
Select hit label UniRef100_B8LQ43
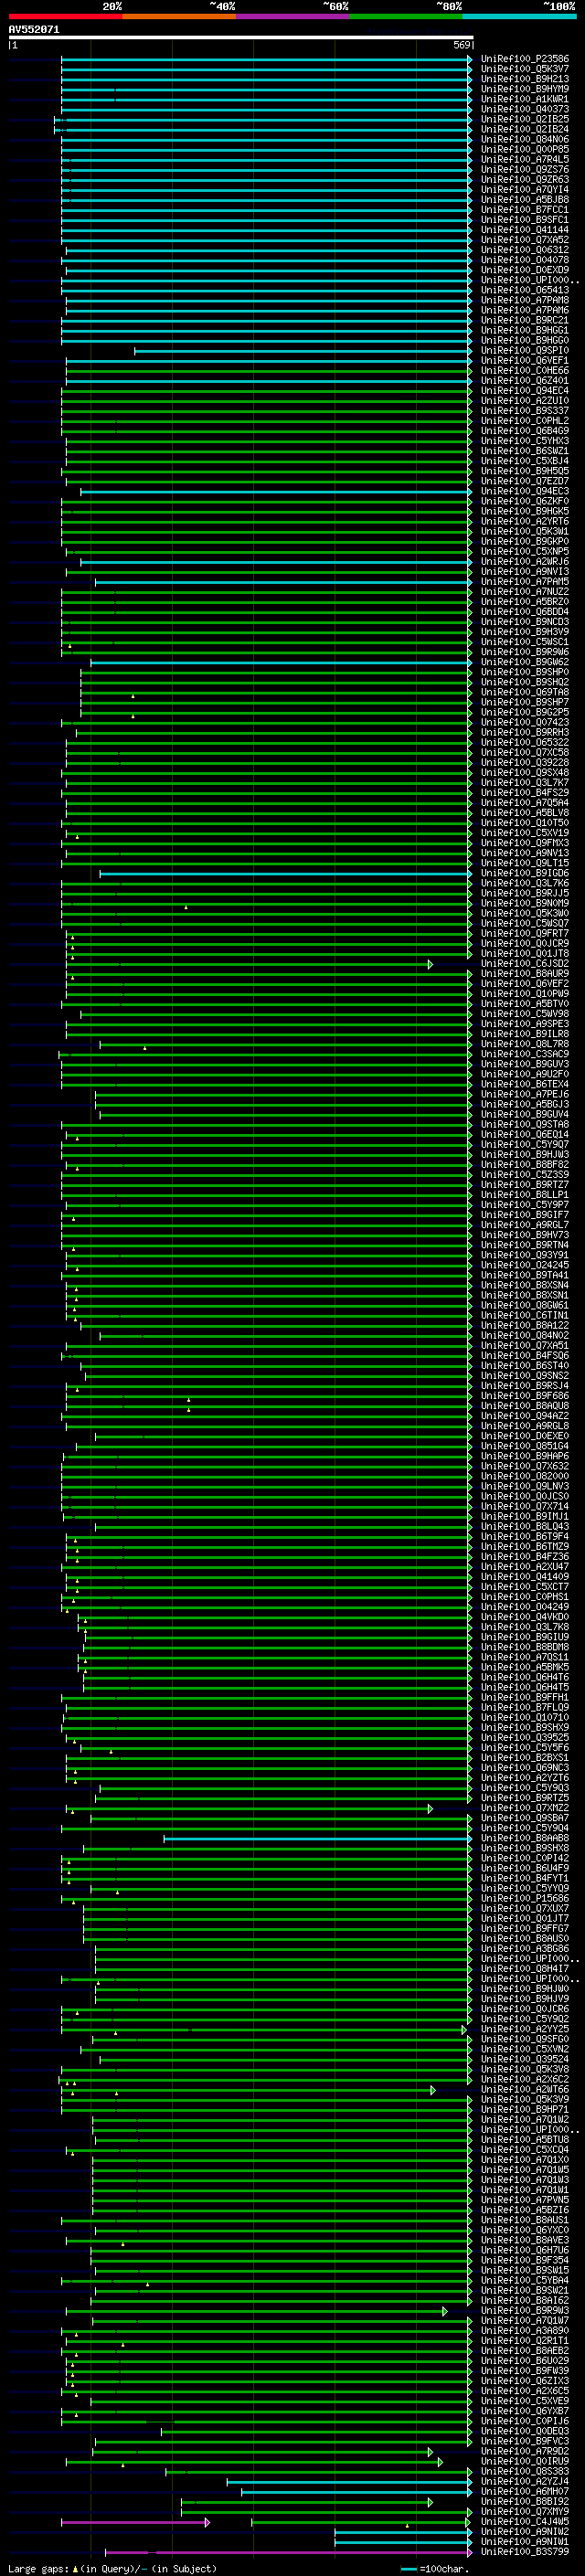tap(524, 1526)
